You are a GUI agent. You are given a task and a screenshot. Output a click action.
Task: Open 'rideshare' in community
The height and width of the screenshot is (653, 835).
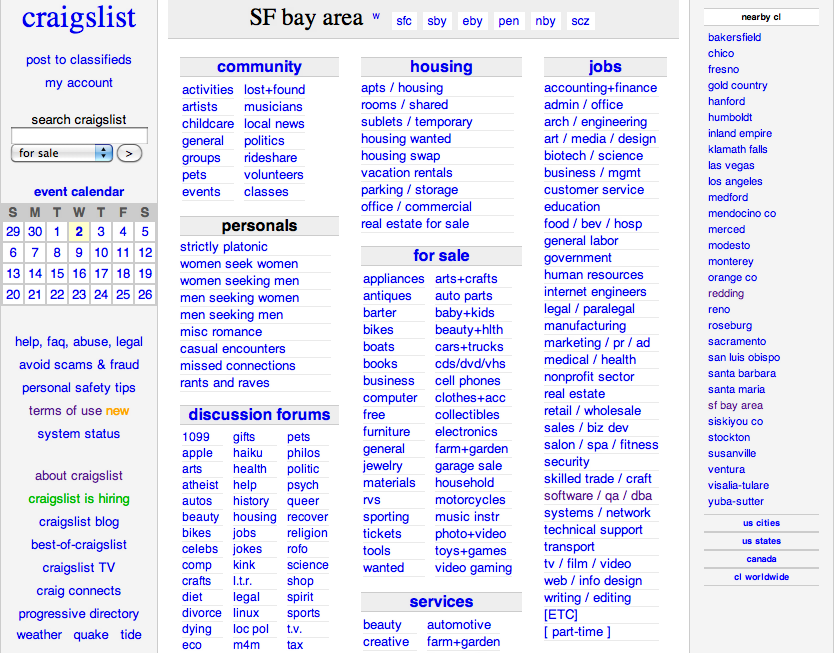pyautogui.click(x=271, y=158)
